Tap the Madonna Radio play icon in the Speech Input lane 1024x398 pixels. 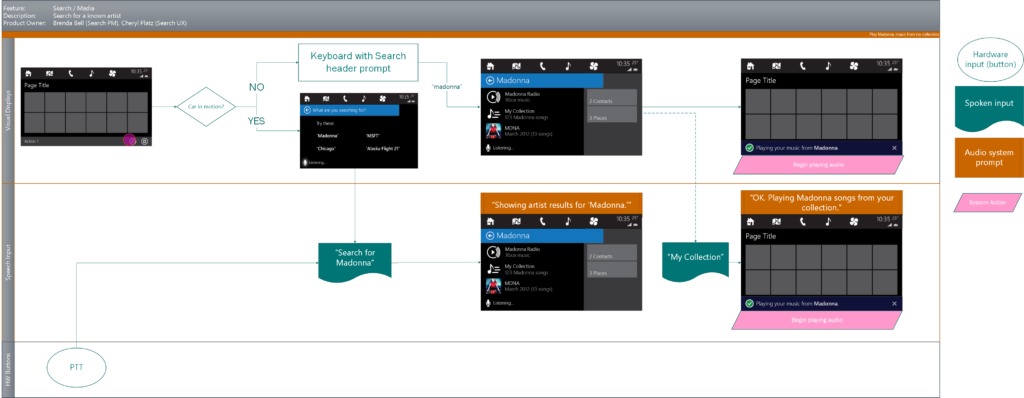tap(494, 252)
